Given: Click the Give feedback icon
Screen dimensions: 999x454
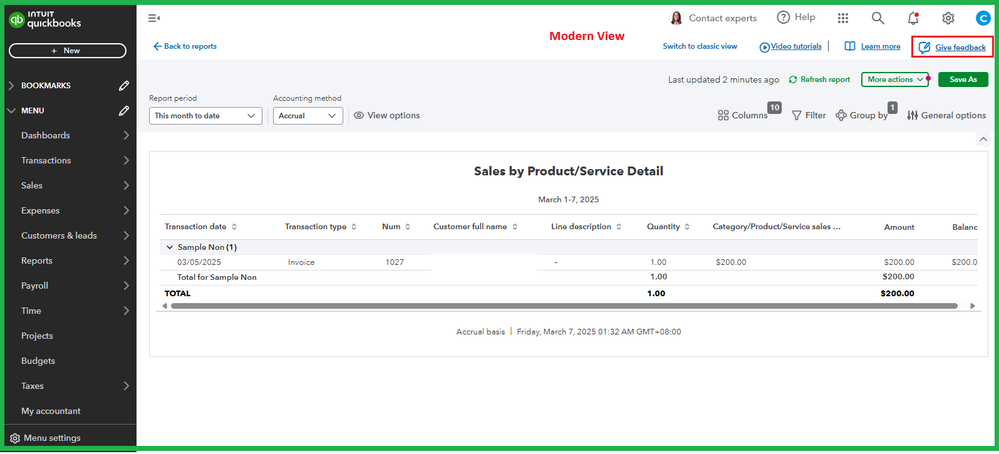Looking at the screenshot, I should click(x=924, y=48).
